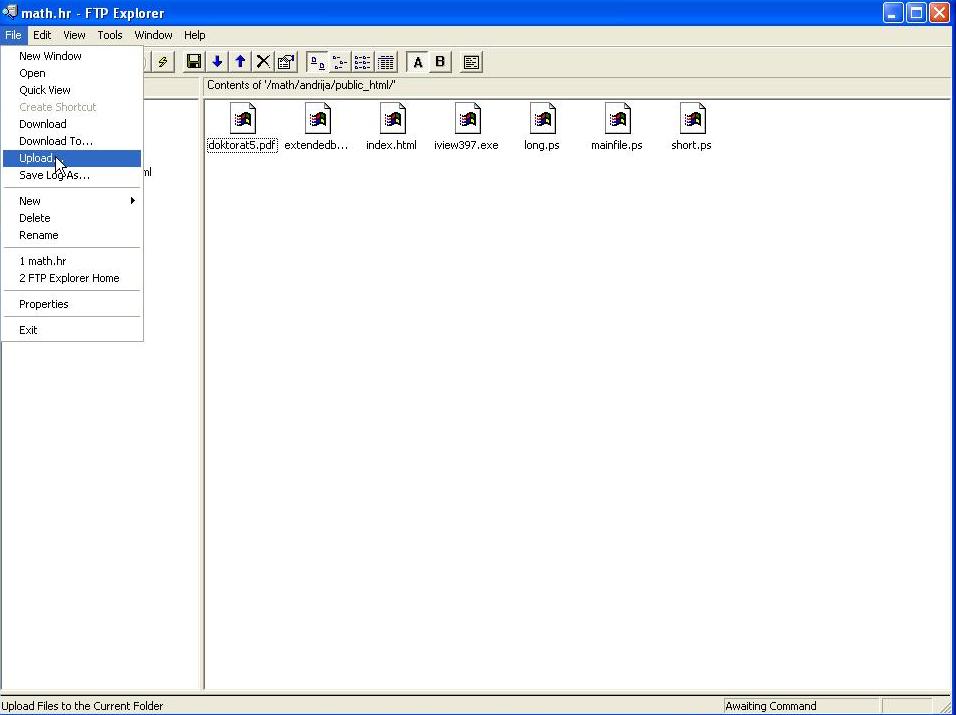Image resolution: width=956 pixels, height=715 pixels.
Task: Choose Delete from the File menu
Action: pos(72,218)
